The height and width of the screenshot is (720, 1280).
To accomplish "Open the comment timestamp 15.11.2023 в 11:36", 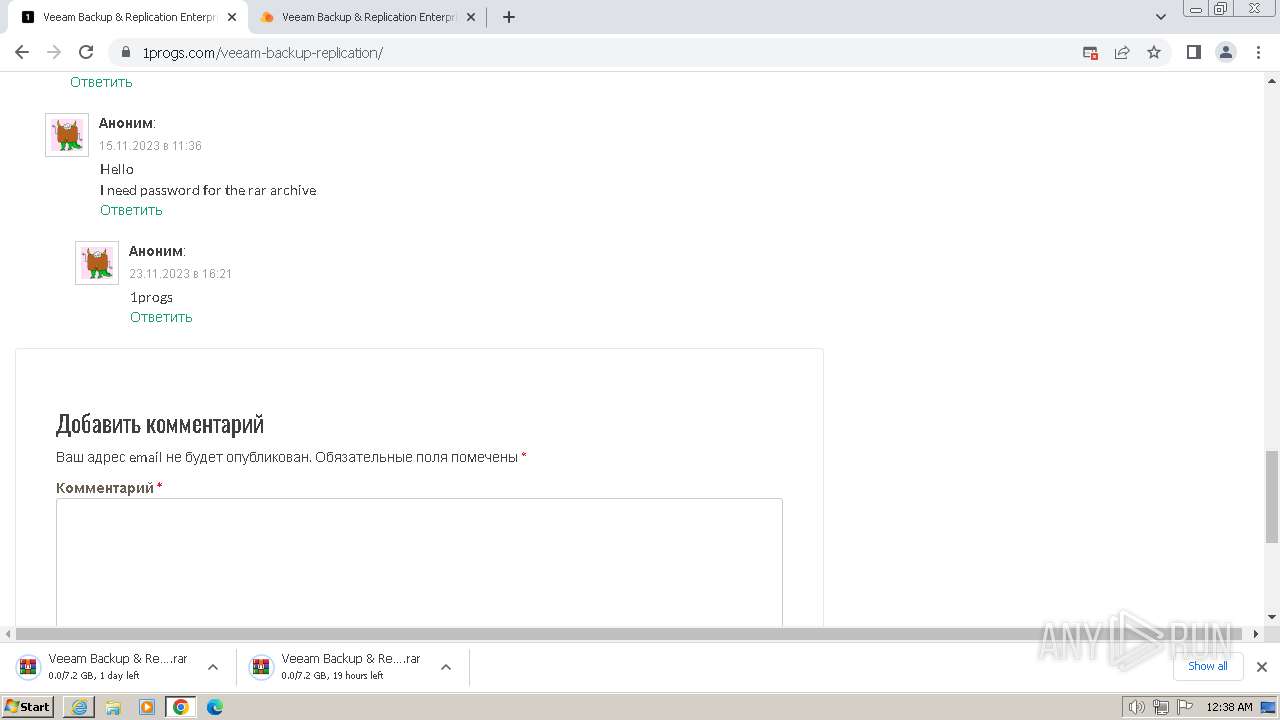I will pyautogui.click(x=150, y=146).
